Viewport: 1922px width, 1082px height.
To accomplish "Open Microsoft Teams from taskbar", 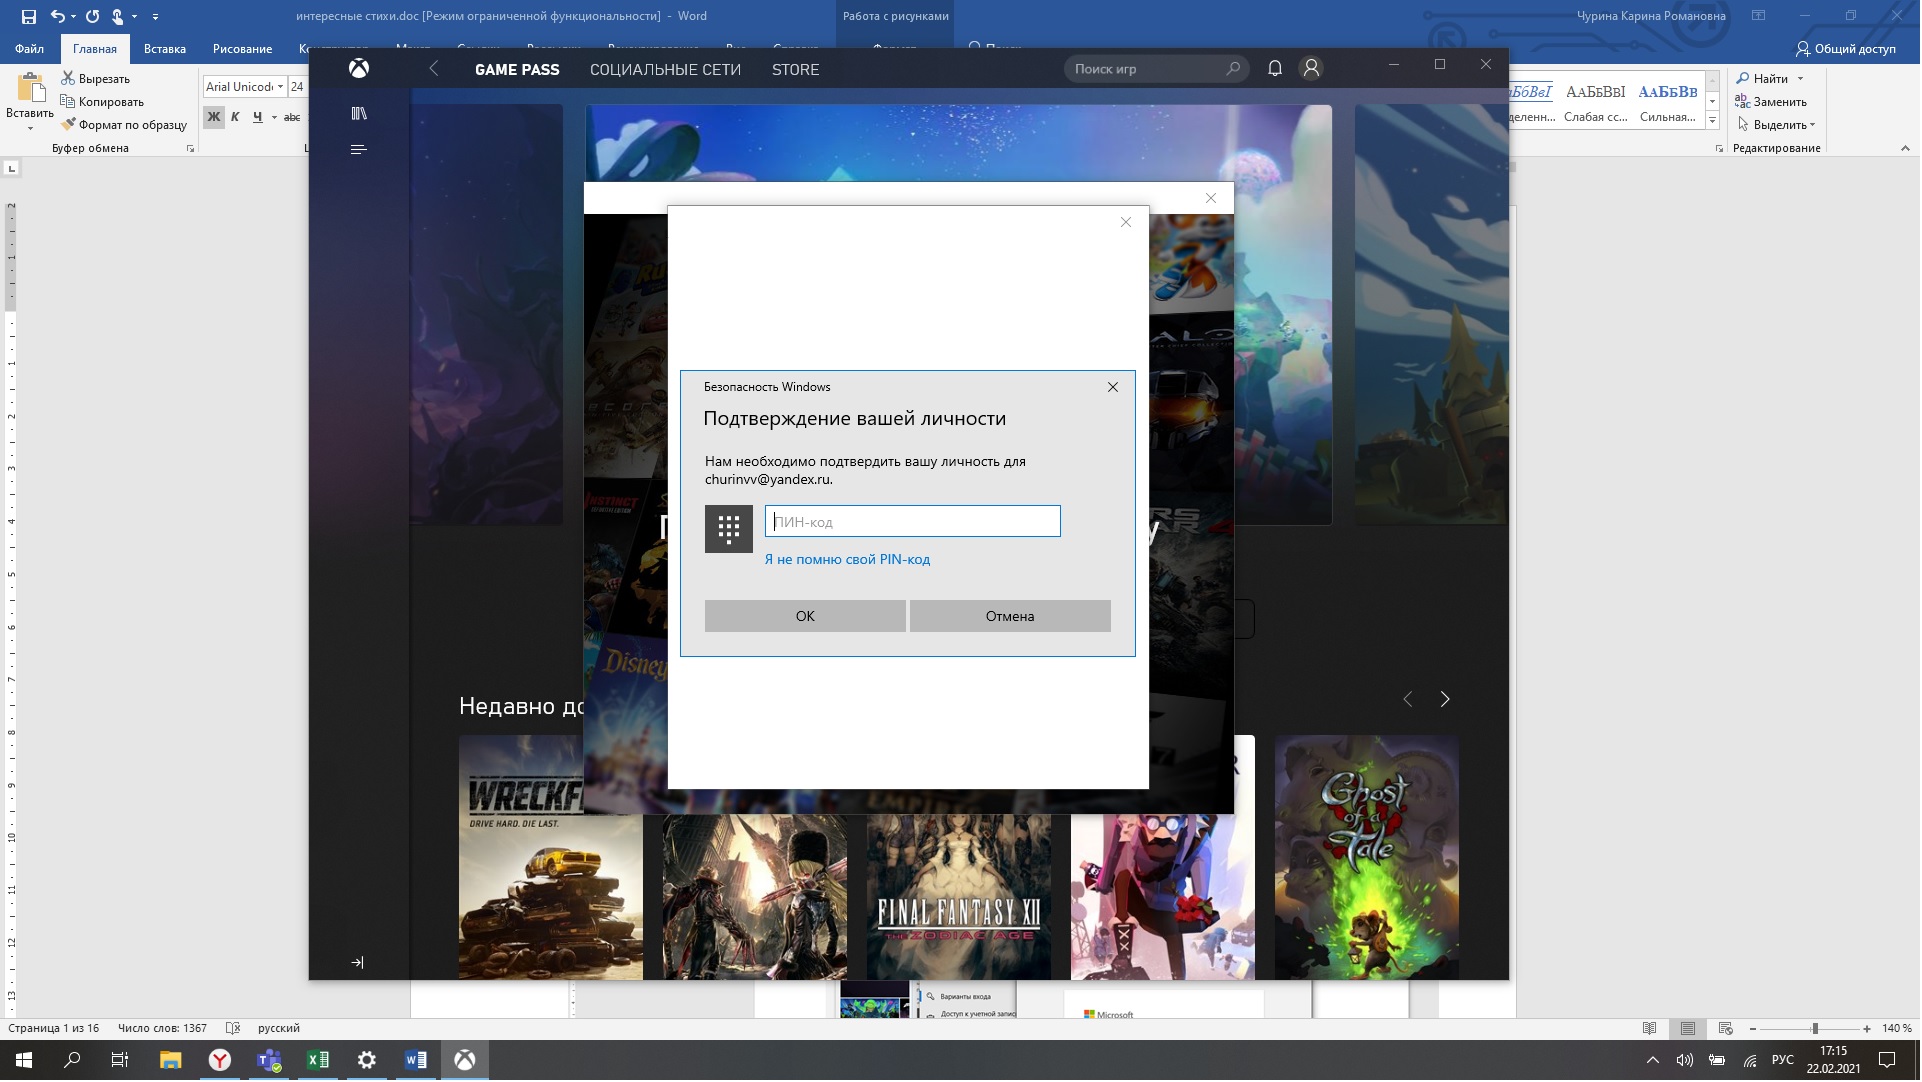I will (269, 1062).
